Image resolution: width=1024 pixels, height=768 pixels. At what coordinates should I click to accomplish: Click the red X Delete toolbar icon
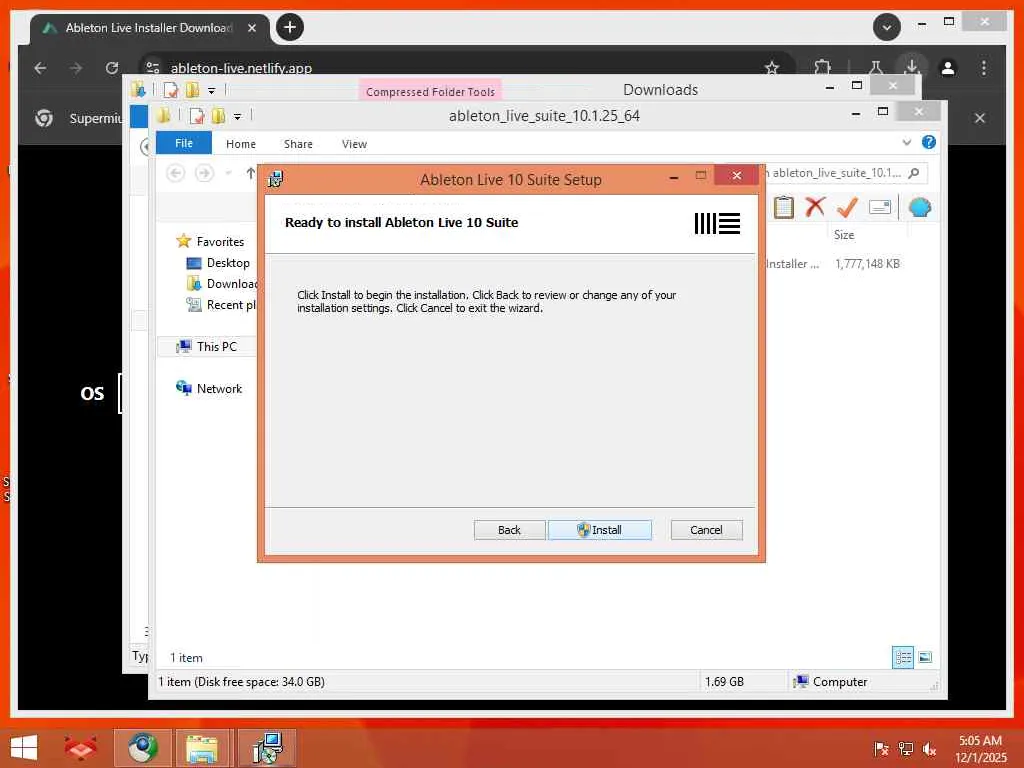815,208
